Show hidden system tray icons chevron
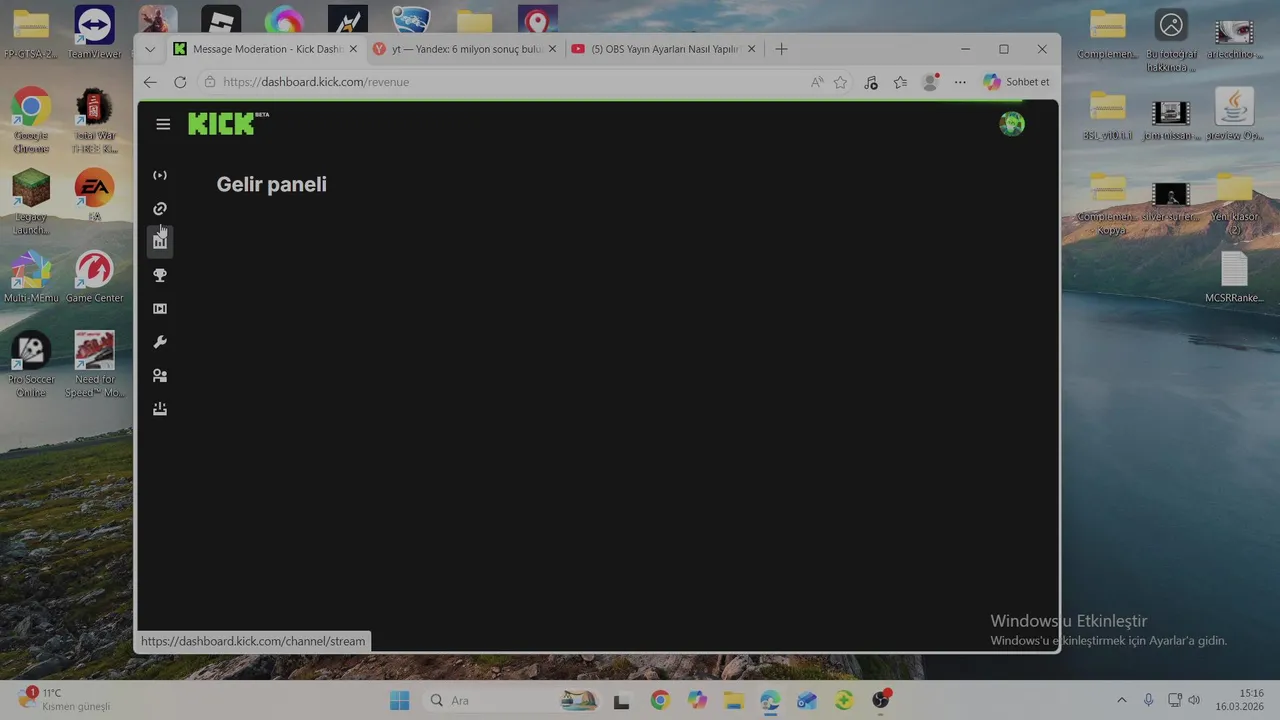 pyautogui.click(x=1121, y=700)
